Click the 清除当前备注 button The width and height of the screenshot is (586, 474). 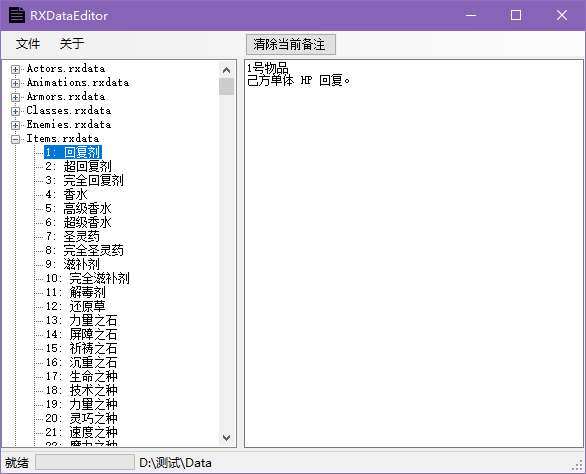pyautogui.click(x=291, y=44)
